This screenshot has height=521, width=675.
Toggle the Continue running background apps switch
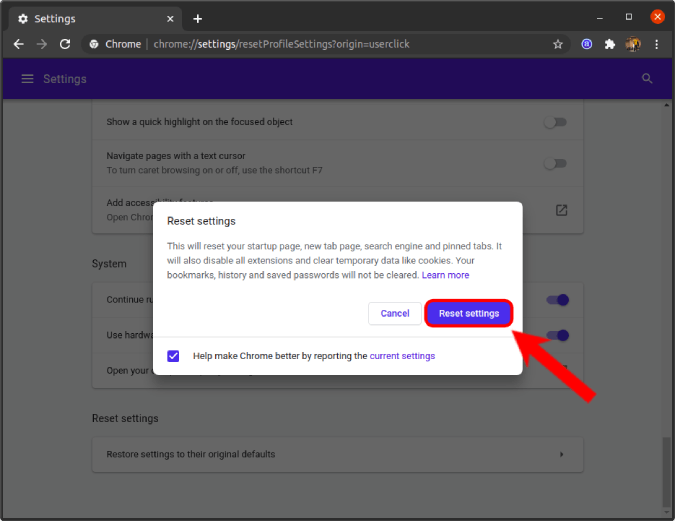(558, 300)
